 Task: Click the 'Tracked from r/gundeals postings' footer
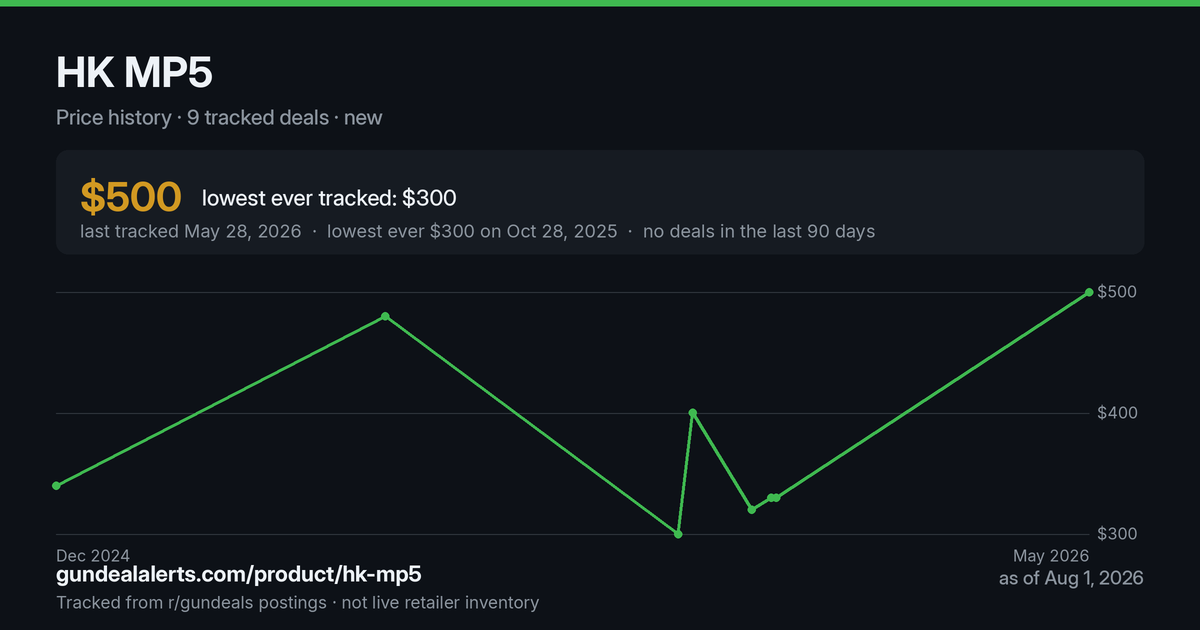[191, 603]
